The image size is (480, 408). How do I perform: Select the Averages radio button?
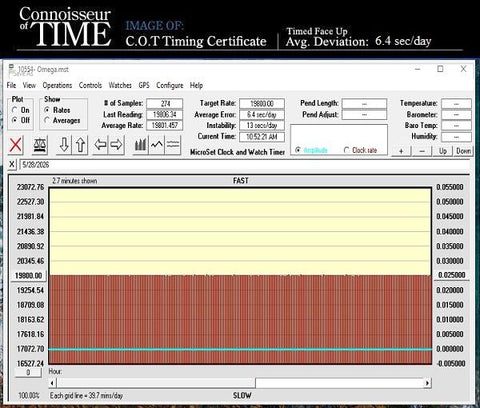[x=47, y=120]
